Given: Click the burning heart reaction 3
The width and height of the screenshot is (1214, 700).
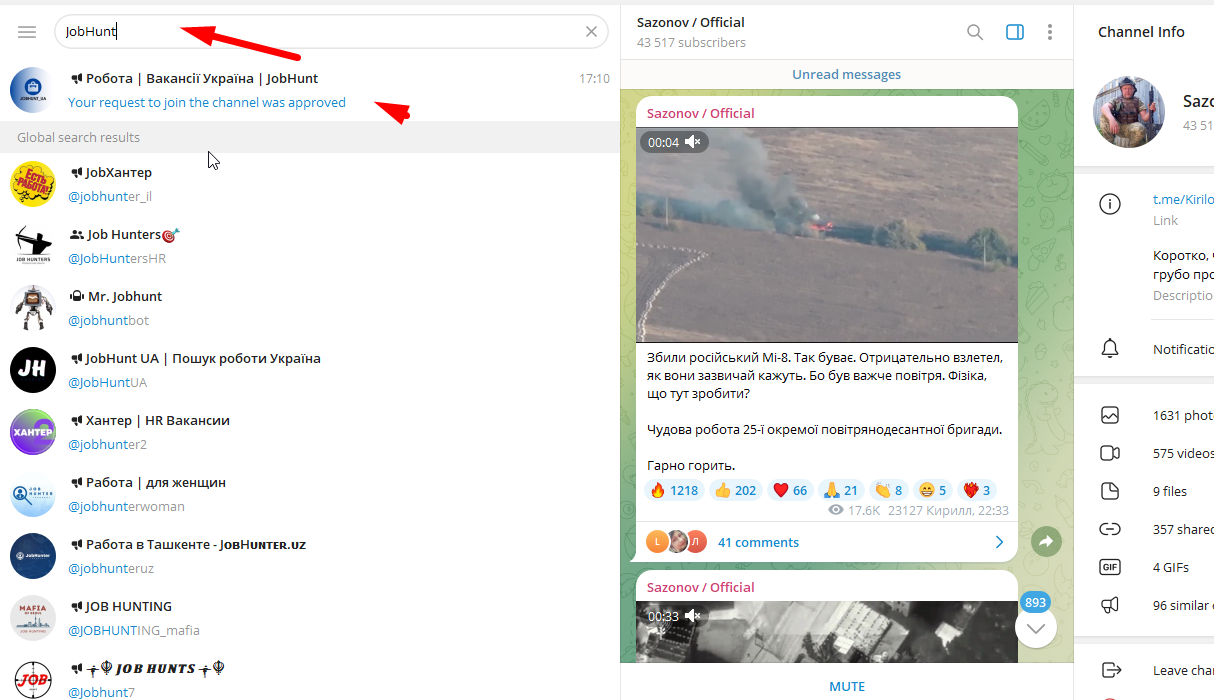Looking at the screenshot, I should coord(976,490).
